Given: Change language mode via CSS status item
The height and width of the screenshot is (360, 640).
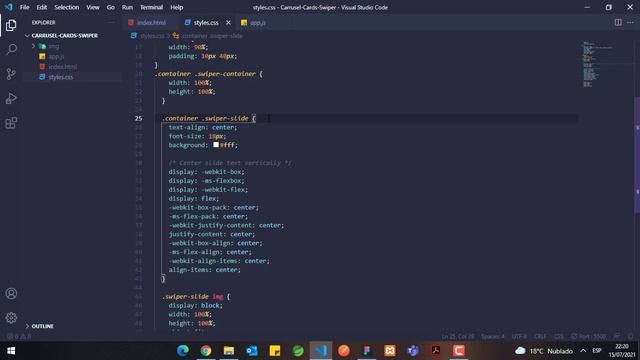Looking at the screenshot, I should [x=559, y=336].
